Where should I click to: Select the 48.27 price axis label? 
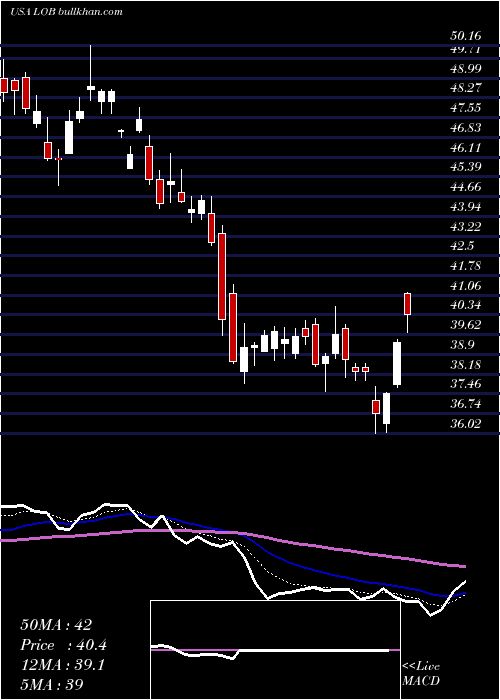(x=466, y=88)
